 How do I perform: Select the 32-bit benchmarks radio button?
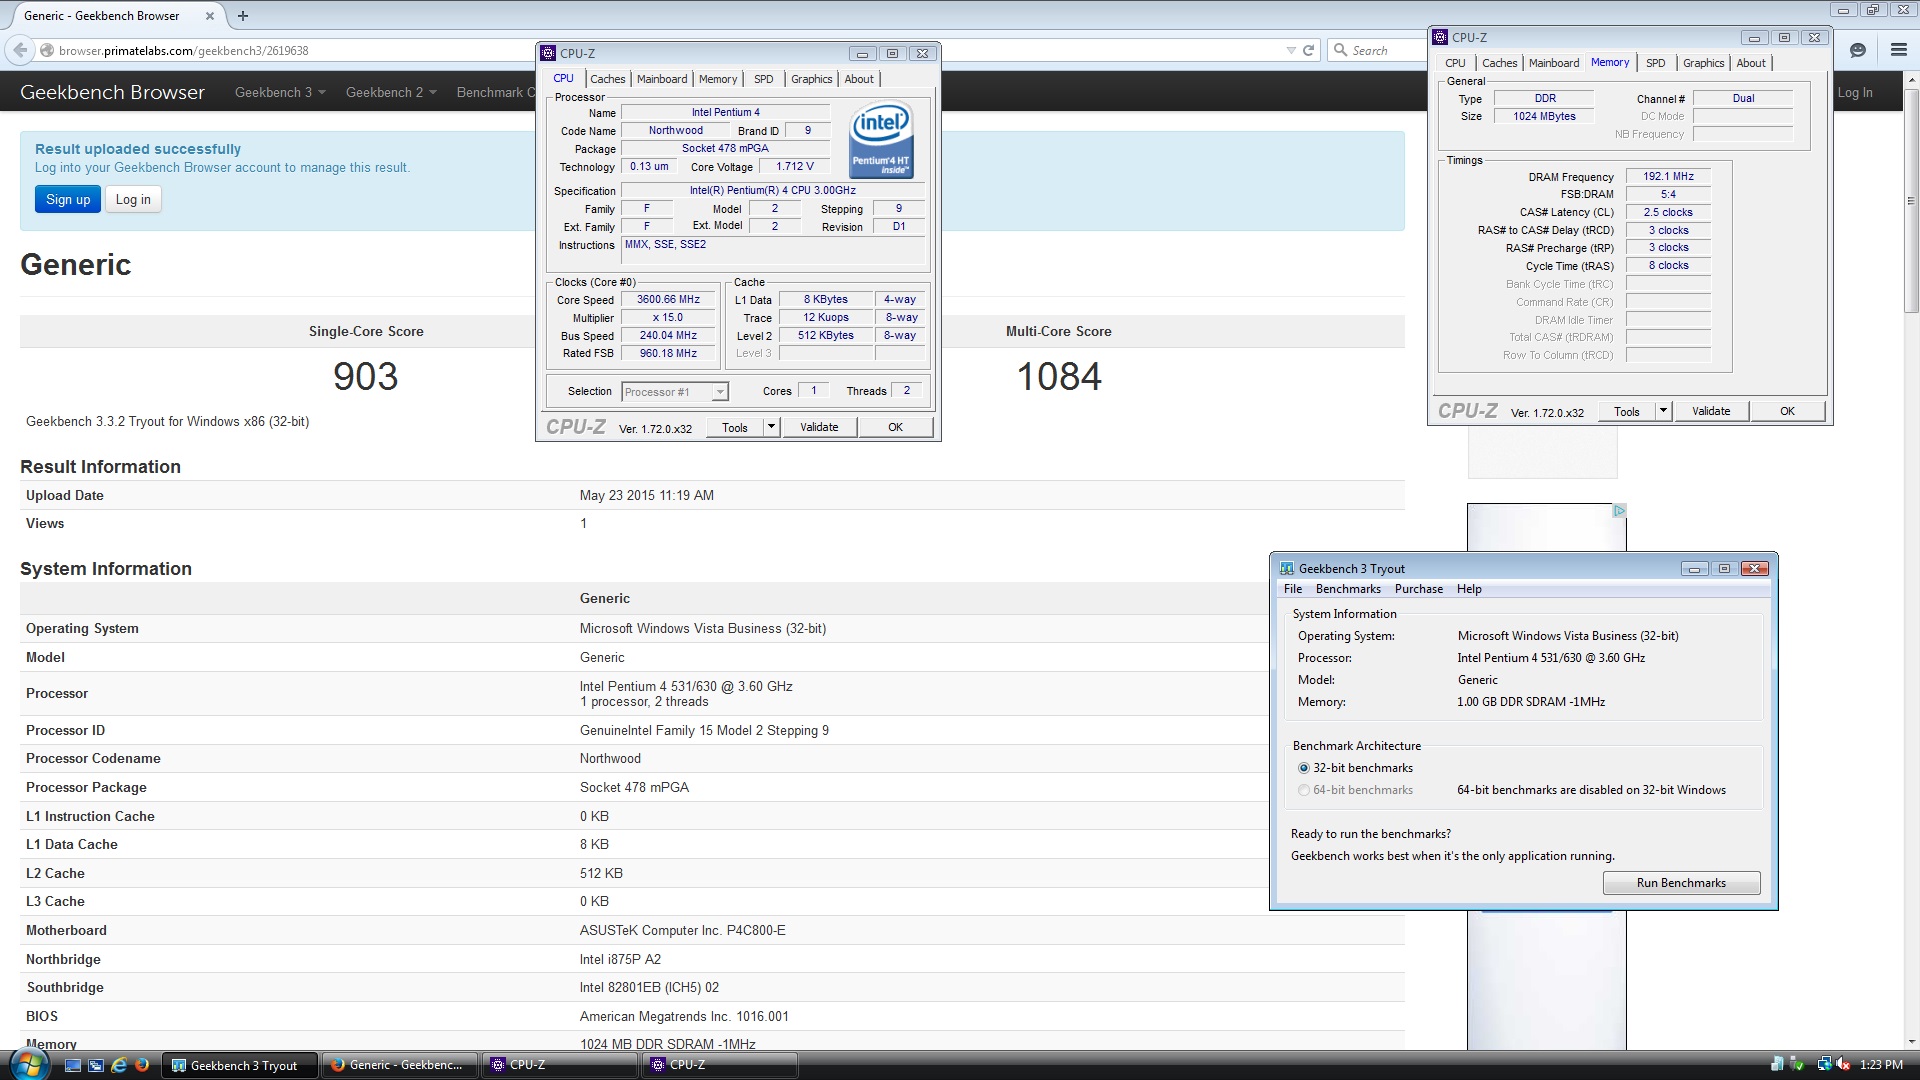(1303, 768)
